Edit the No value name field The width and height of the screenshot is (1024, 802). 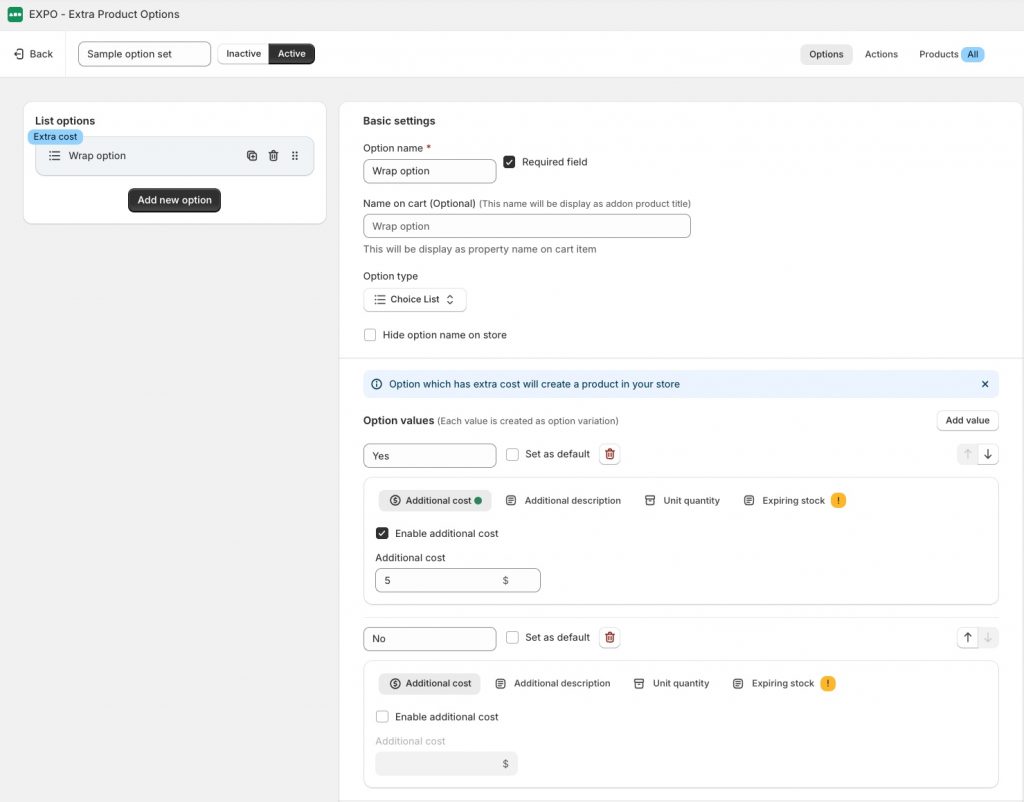[x=429, y=639]
